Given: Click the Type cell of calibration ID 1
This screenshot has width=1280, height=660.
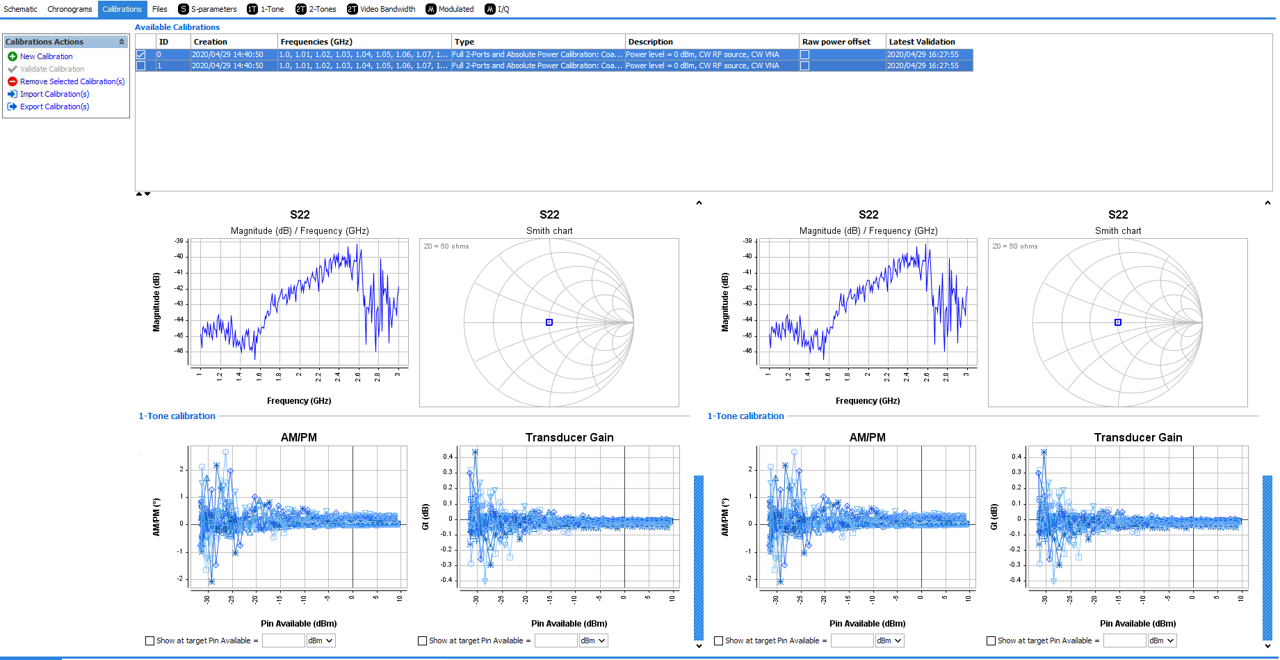Looking at the screenshot, I should tap(538, 66).
